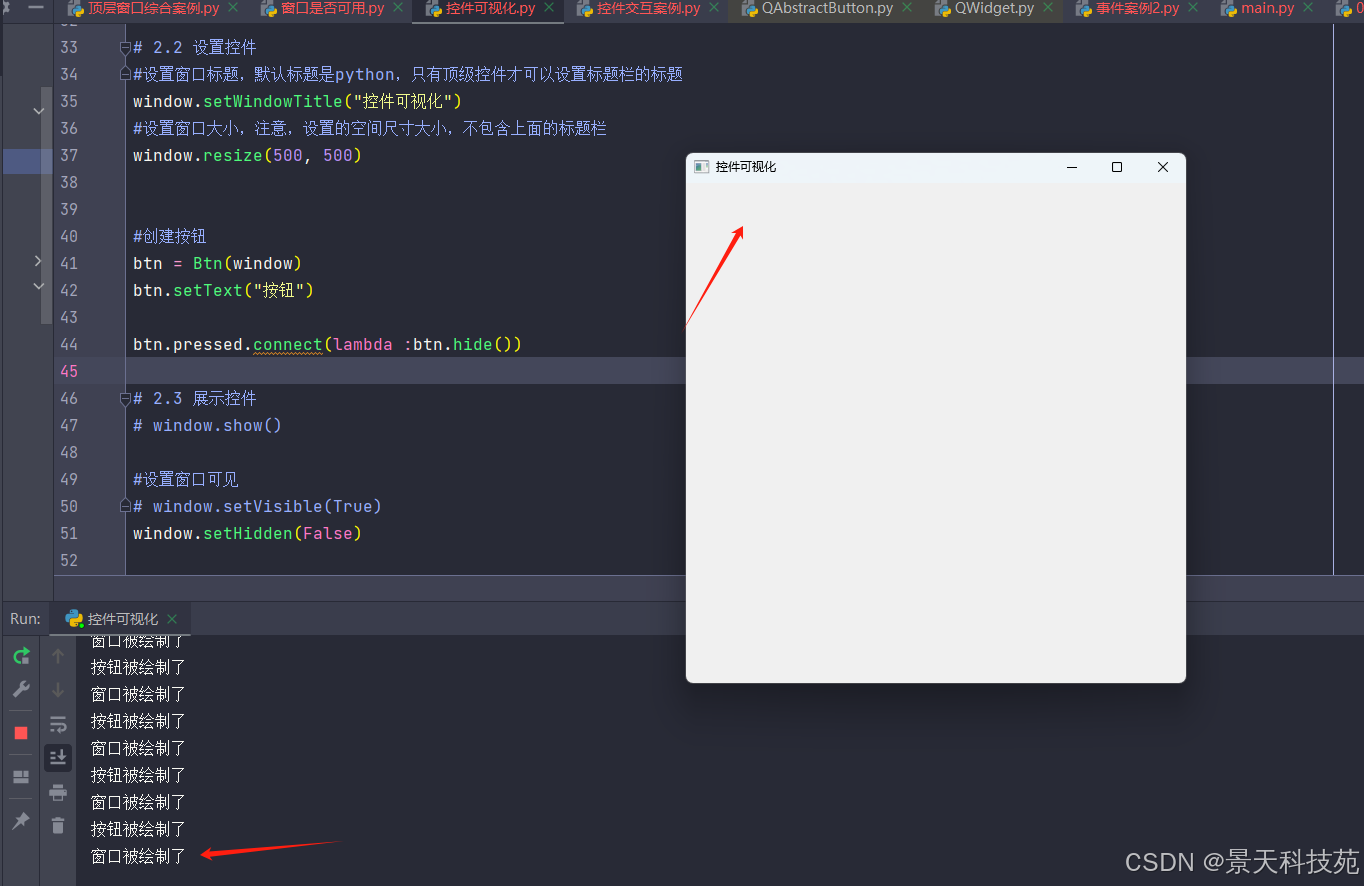Close the 控件可视化 application window
This screenshot has width=1364, height=886.
1163,167
